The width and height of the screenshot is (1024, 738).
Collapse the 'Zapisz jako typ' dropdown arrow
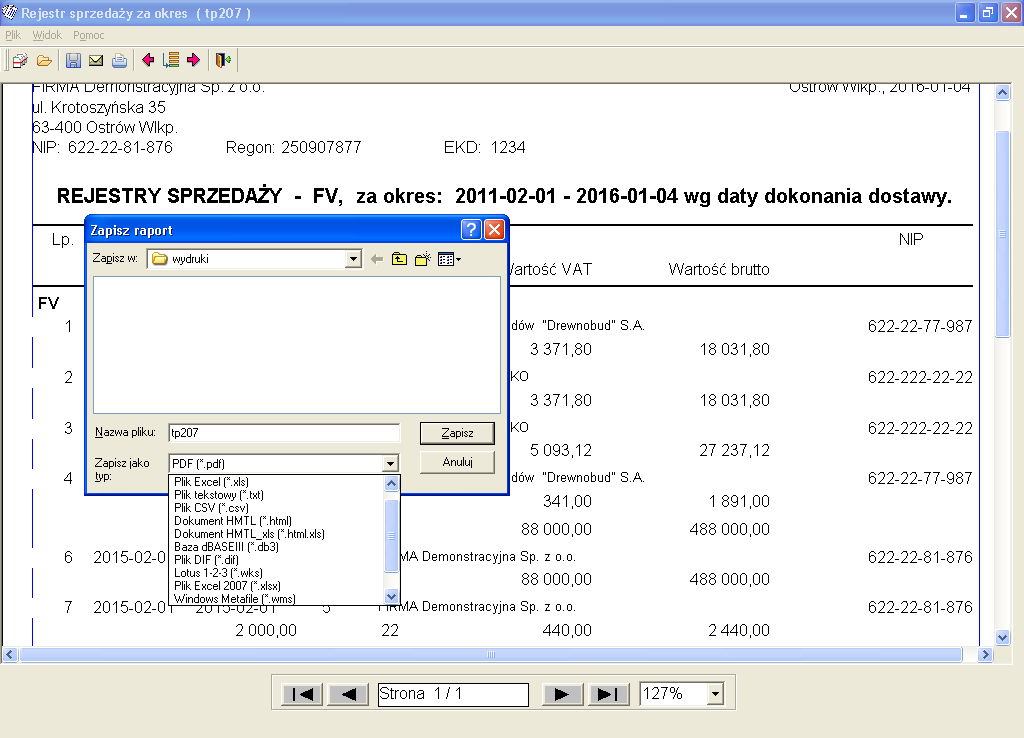coord(390,464)
